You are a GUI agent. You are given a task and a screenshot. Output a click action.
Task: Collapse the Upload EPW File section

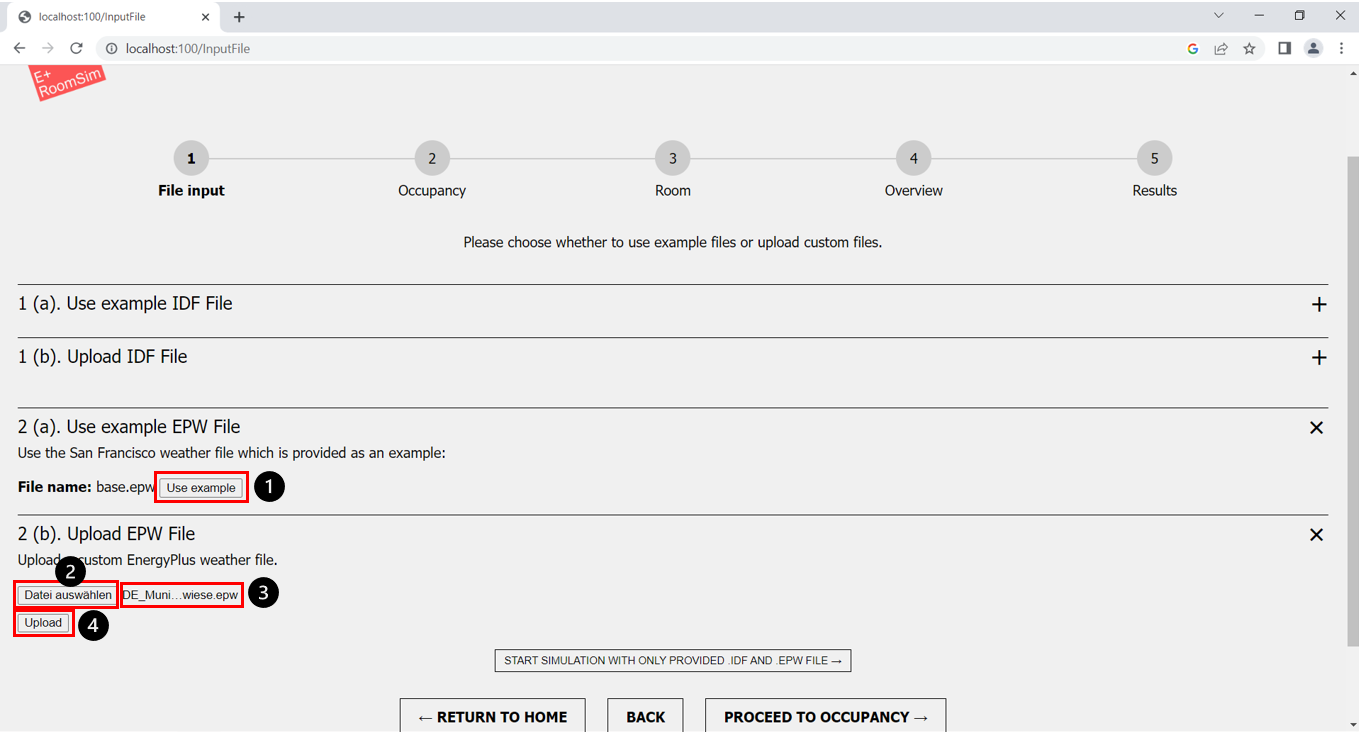(x=1316, y=534)
